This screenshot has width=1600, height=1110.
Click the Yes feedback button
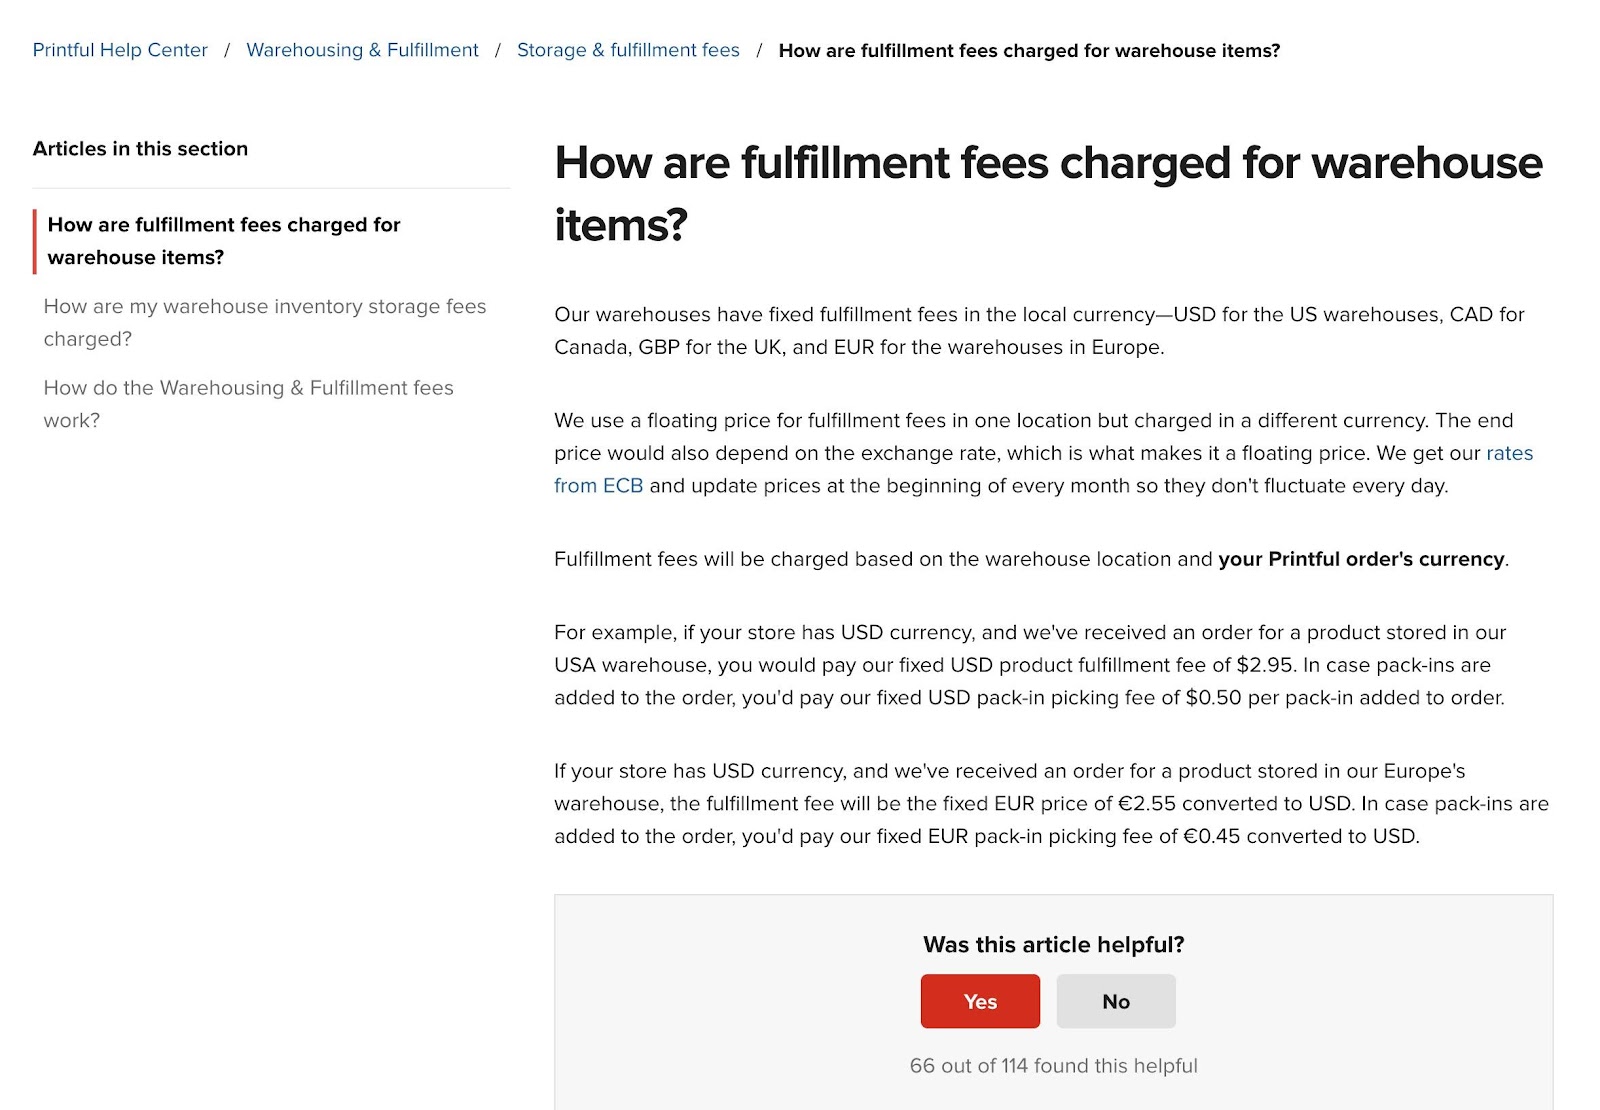[980, 1001]
